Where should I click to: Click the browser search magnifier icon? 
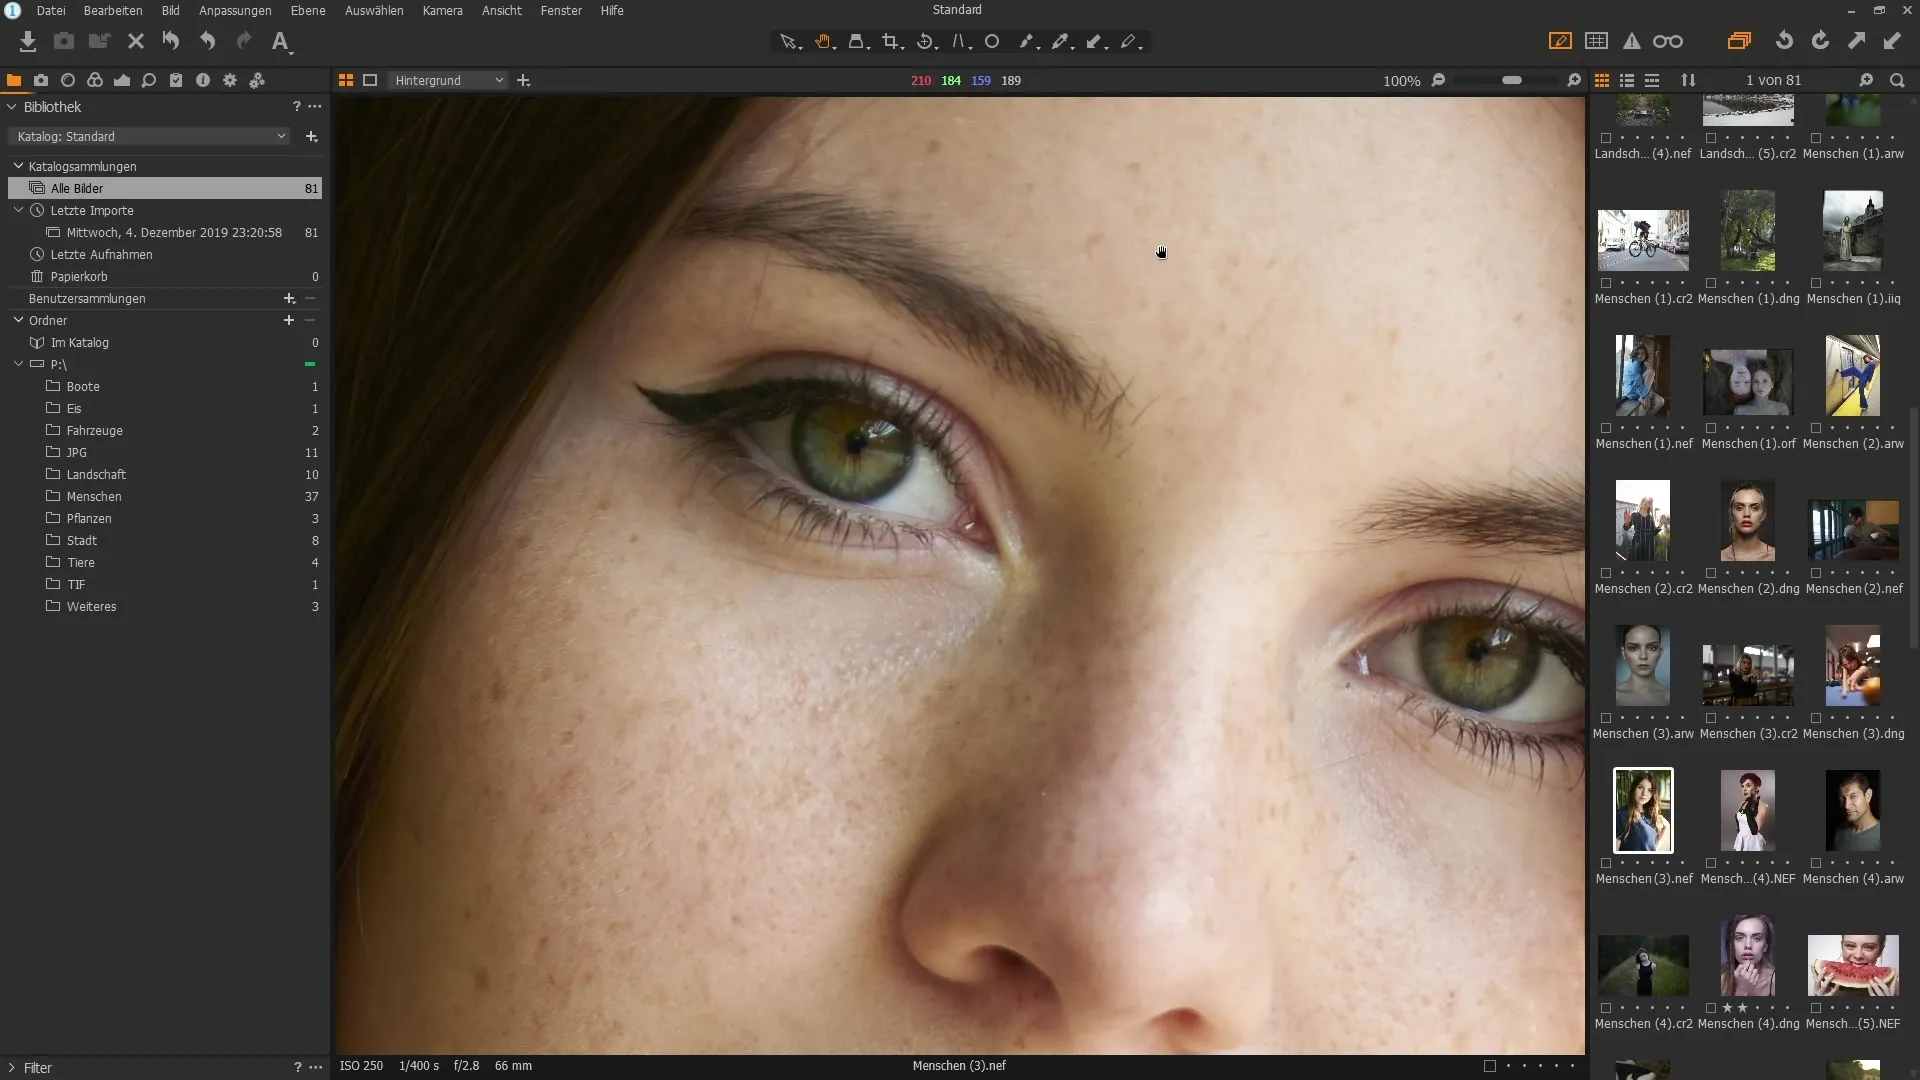[1897, 80]
